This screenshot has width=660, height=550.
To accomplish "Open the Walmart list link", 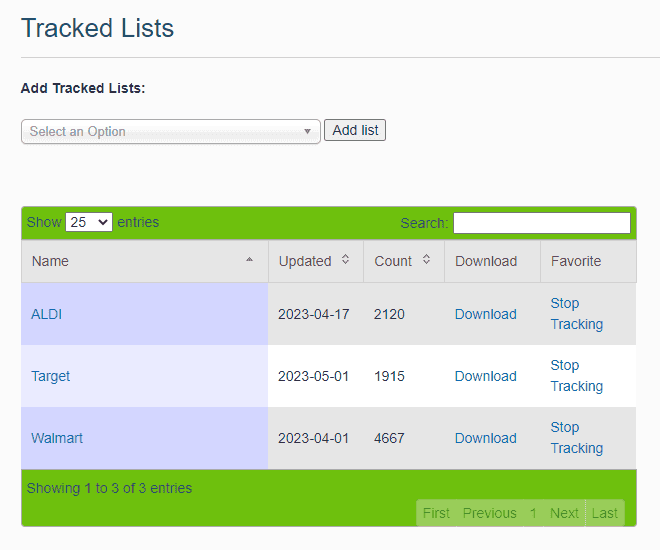I will [57, 438].
